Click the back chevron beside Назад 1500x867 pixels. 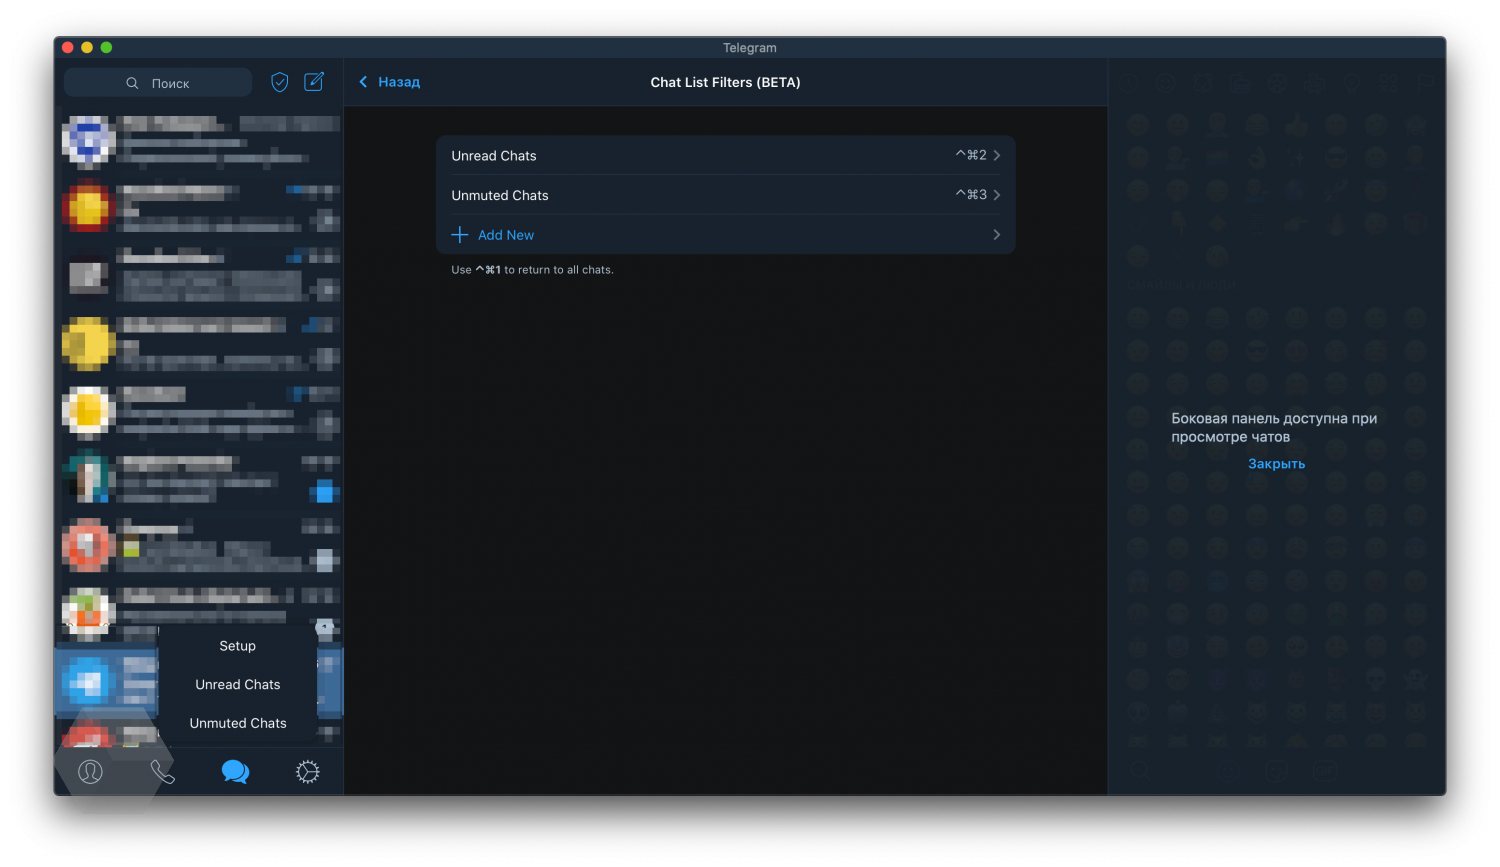pos(363,82)
